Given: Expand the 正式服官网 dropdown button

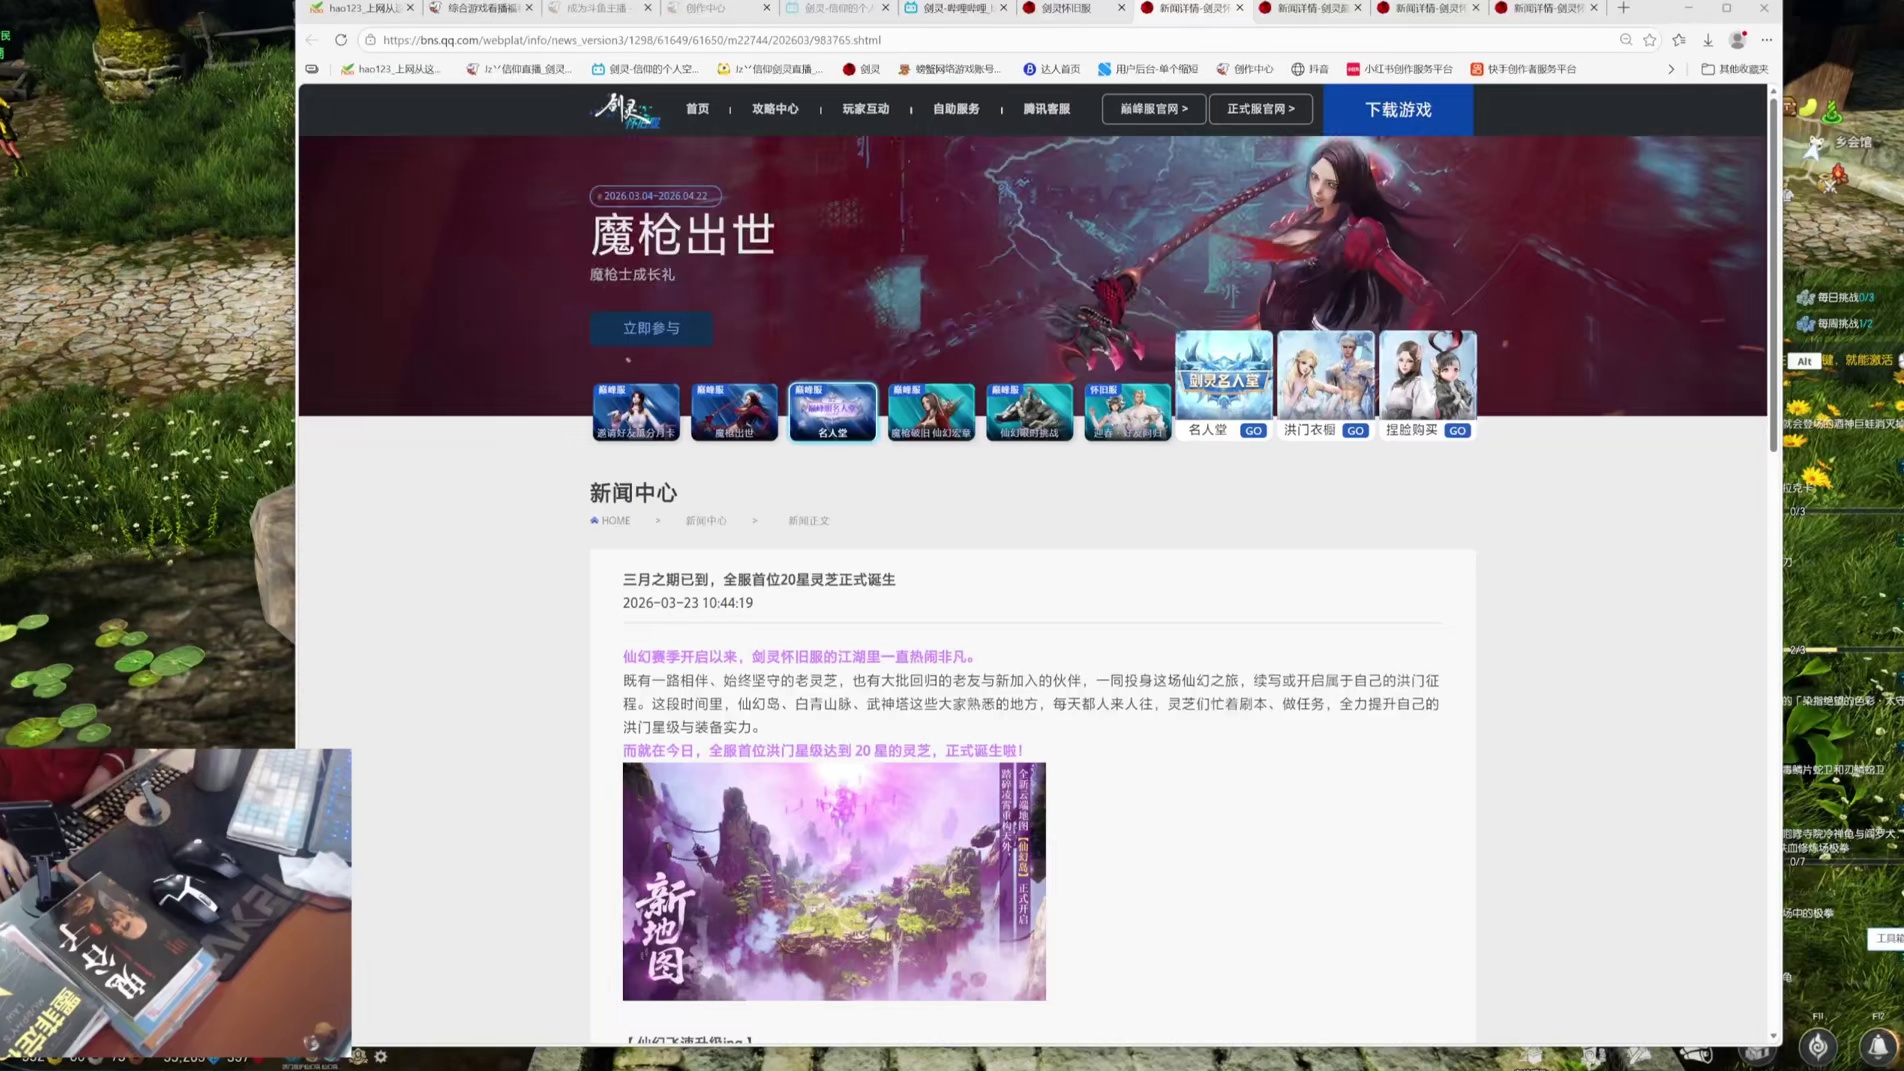Looking at the screenshot, I should [x=1260, y=109].
